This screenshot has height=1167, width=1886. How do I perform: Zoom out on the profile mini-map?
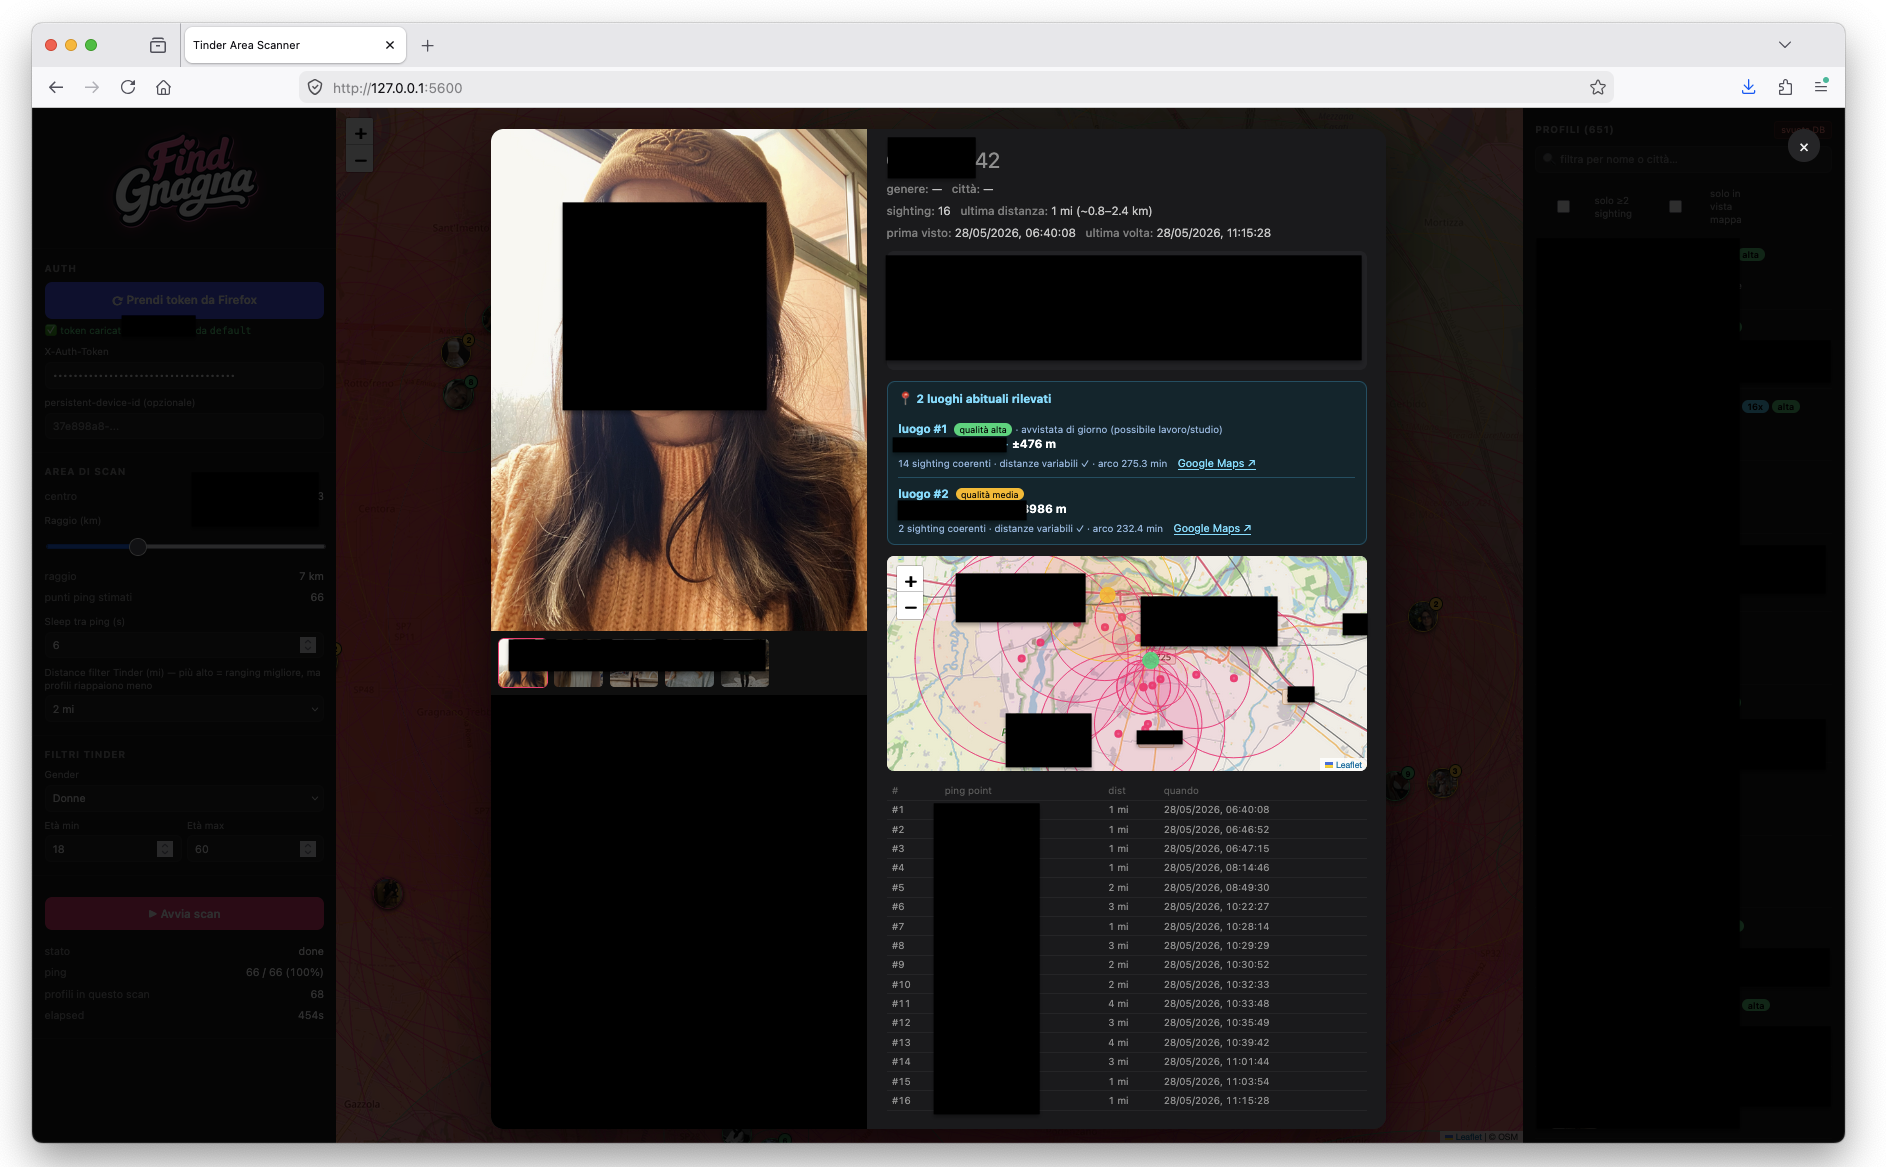coord(910,607)
